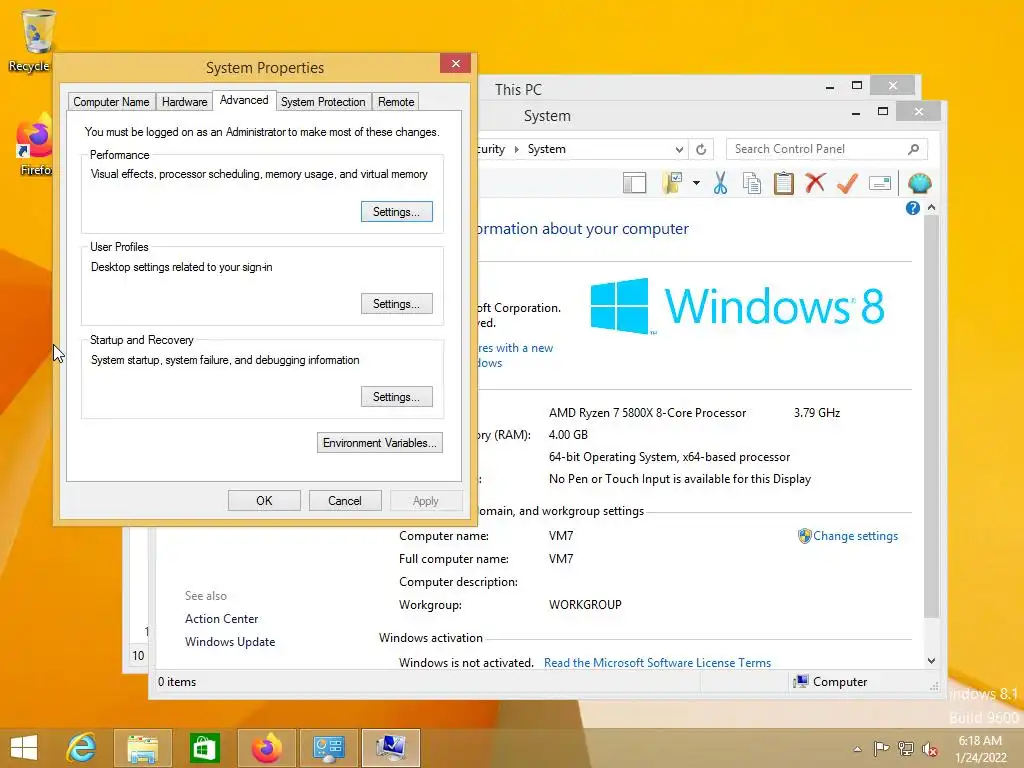The width and height of the screenshot is (1024, 768).
Task: Click the red X Delete icon
Action: point(815,183)
